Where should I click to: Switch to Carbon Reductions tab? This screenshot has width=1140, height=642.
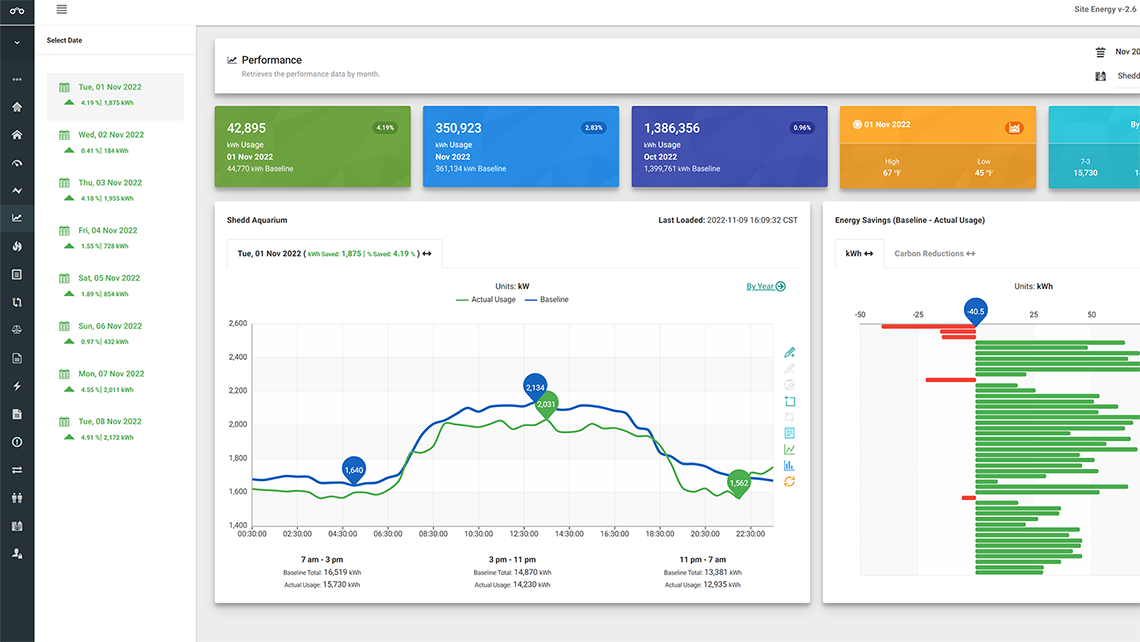[934, 254]
